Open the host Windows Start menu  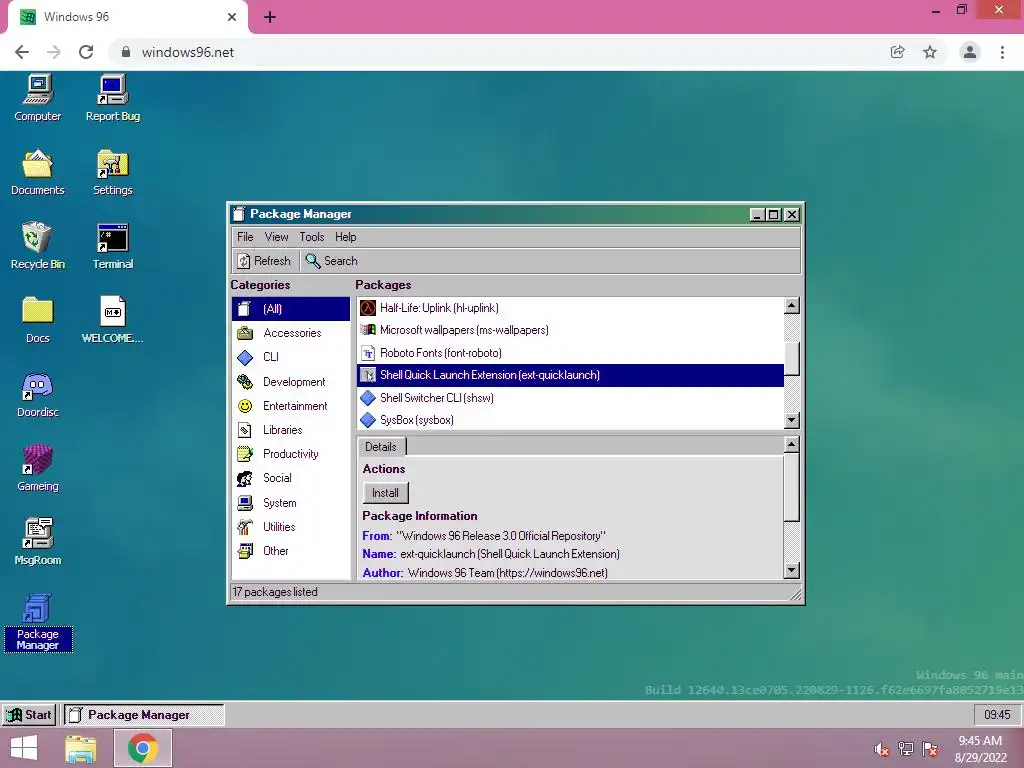[24, 748]
